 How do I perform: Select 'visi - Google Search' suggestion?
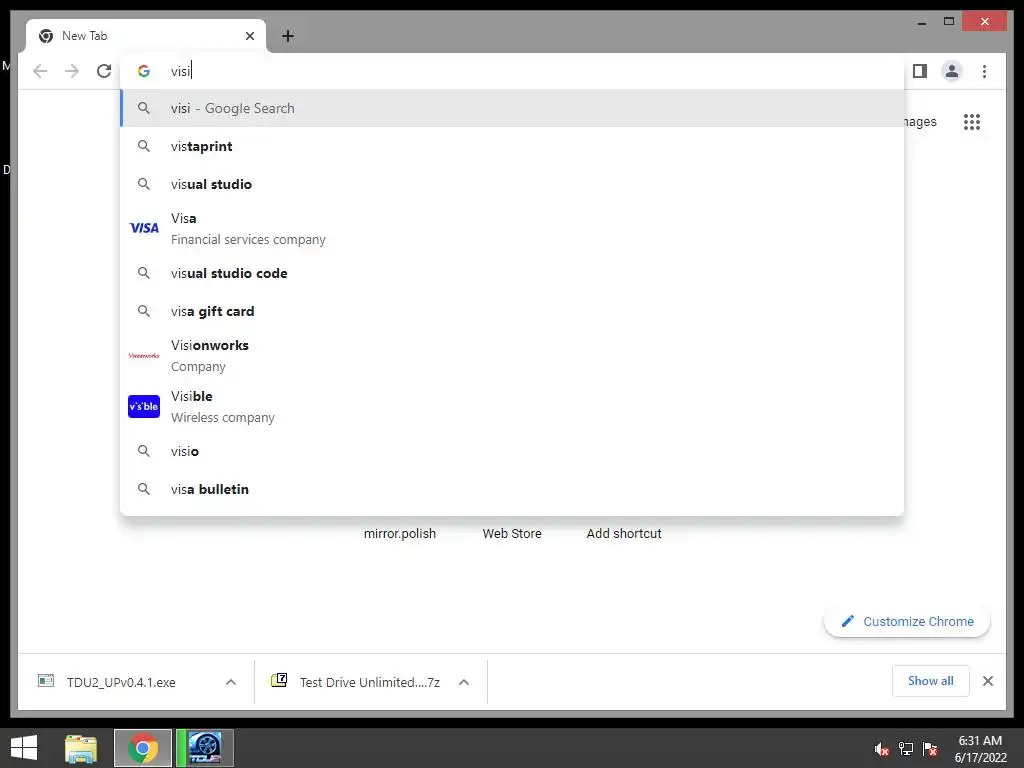[513, 108]
